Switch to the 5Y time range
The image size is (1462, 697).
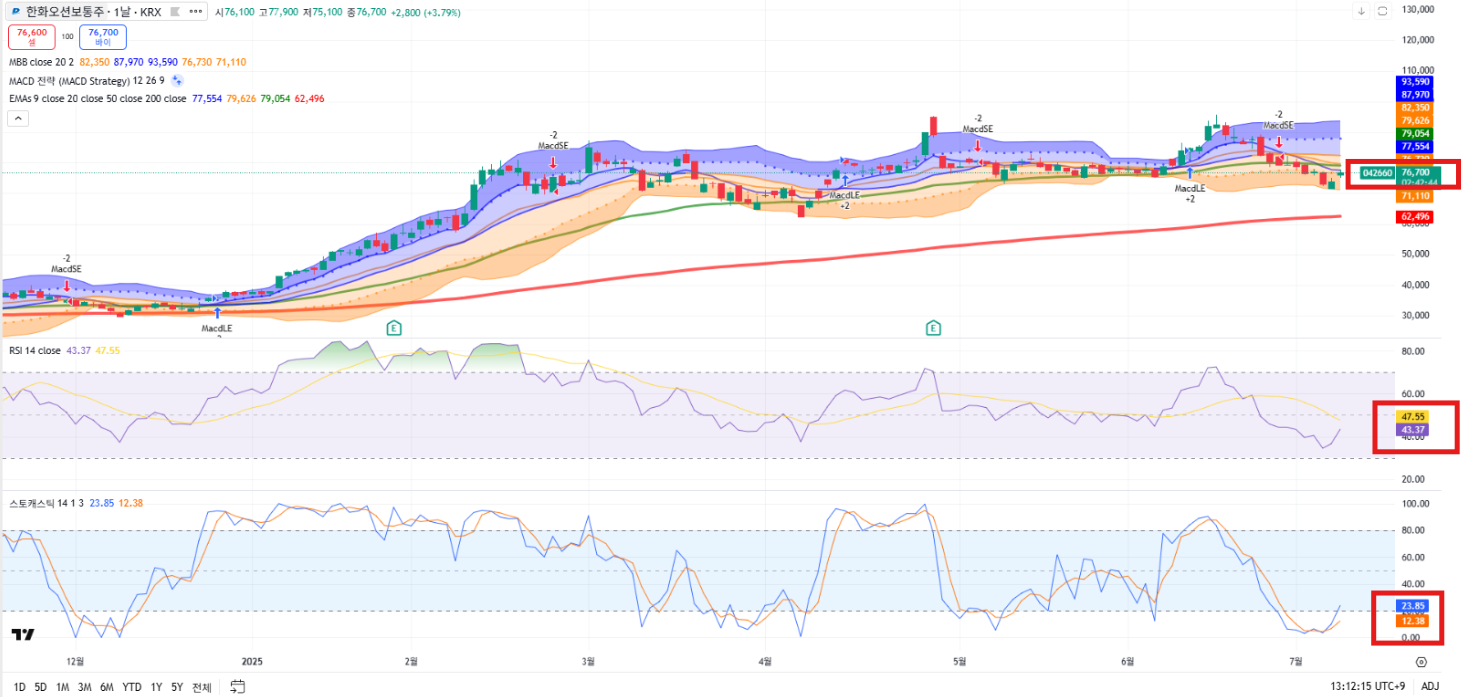[177, 687]
